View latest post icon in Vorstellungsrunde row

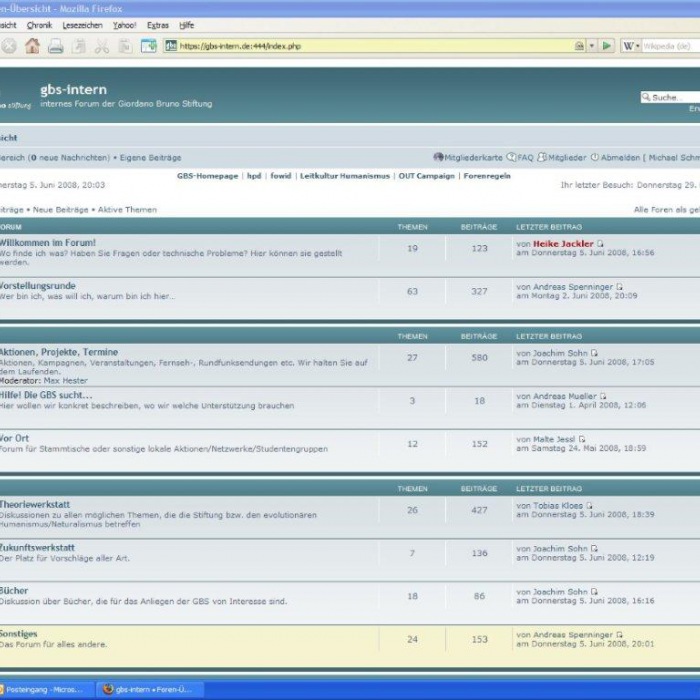(619, 287)
